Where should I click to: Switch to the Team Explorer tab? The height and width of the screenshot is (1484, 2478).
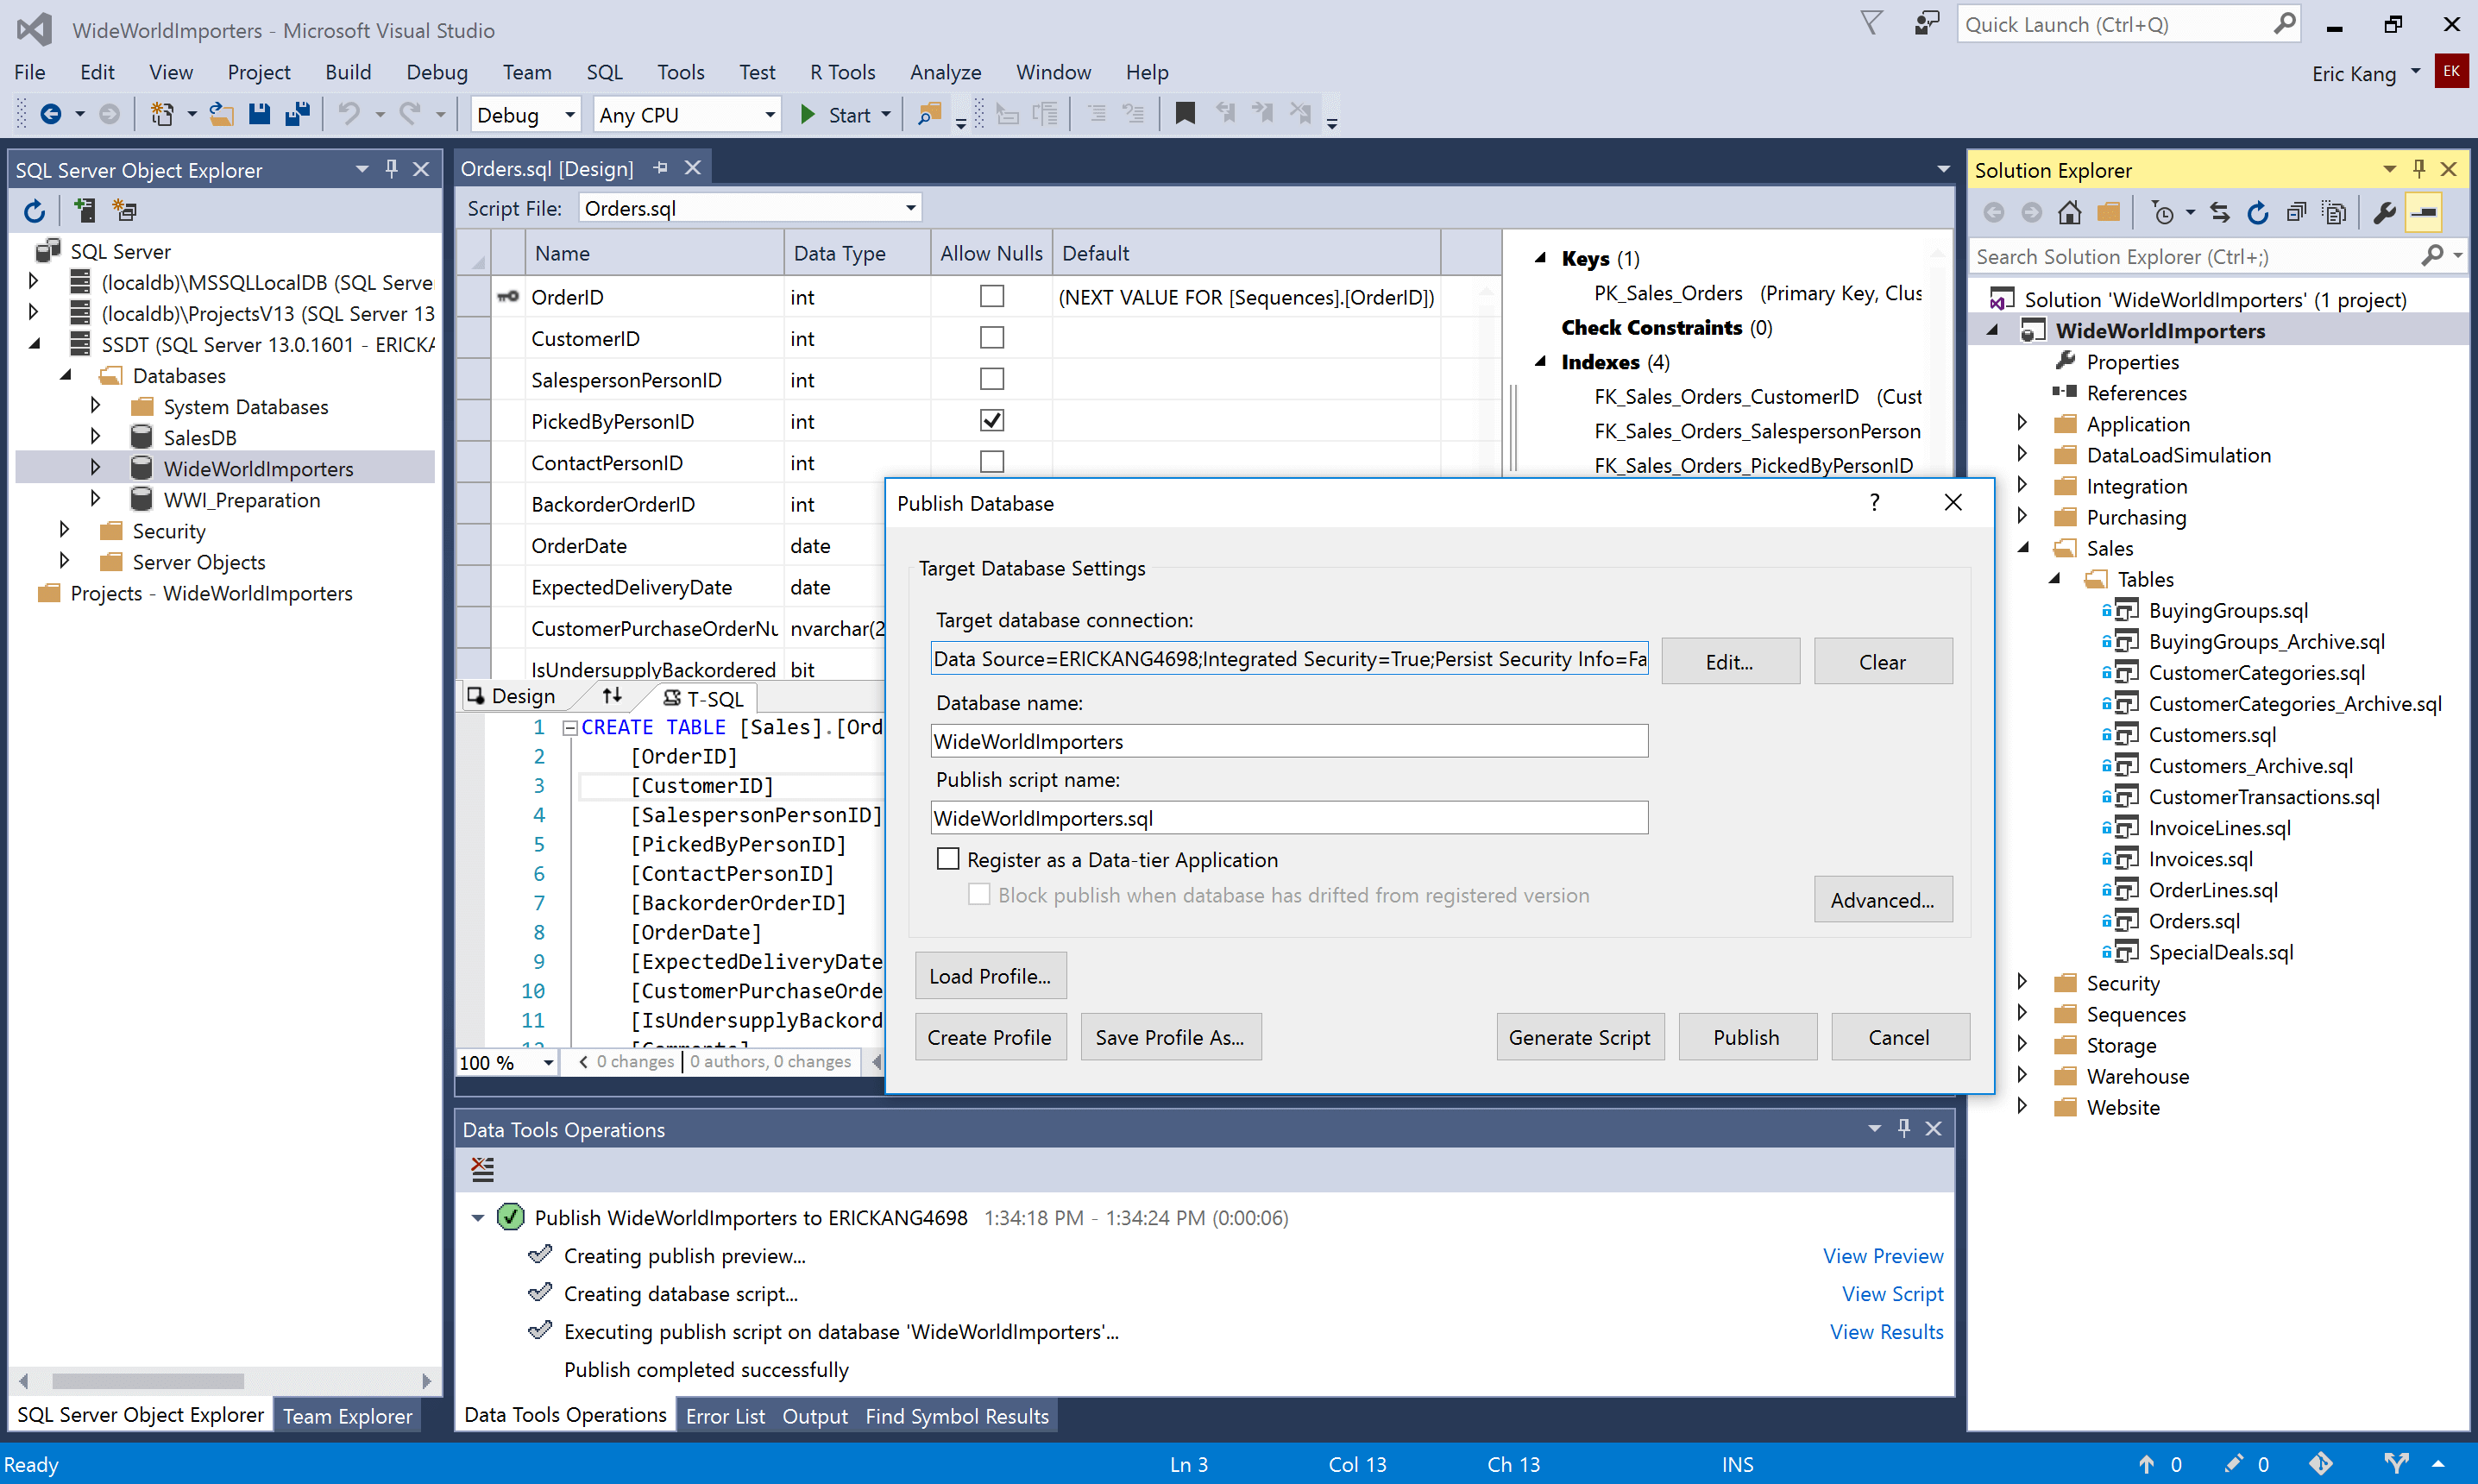point(347,1415)
